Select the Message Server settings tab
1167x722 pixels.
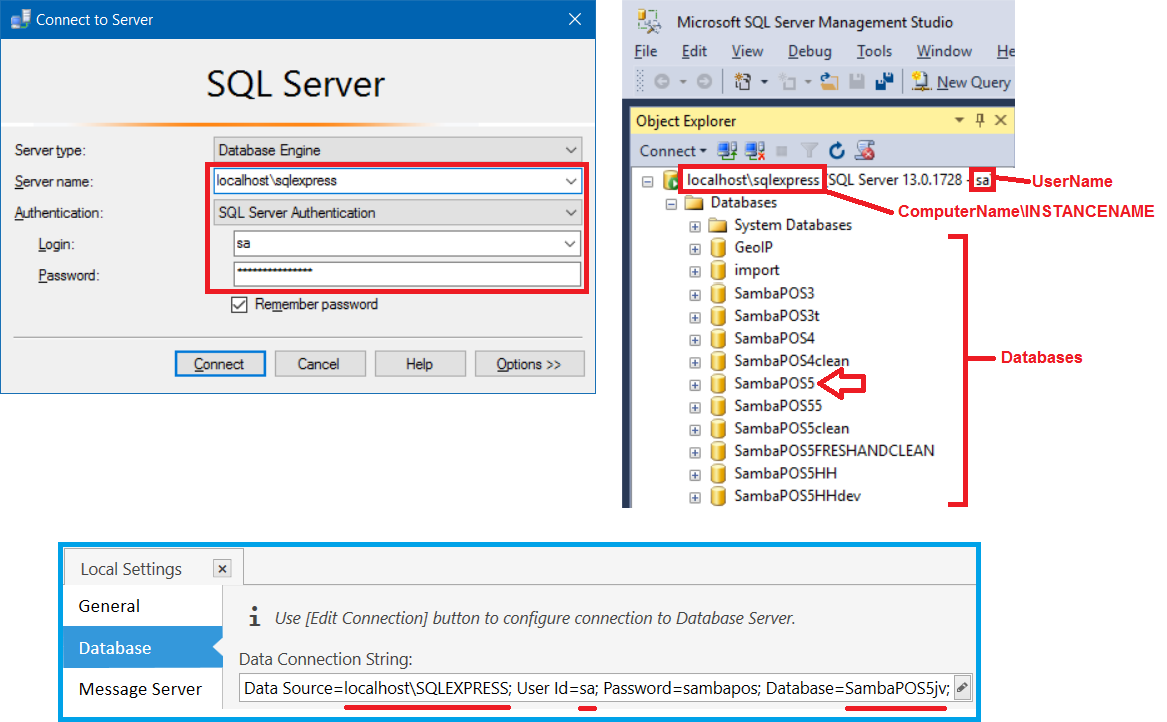pyautogui.click(x=143, y=689)
